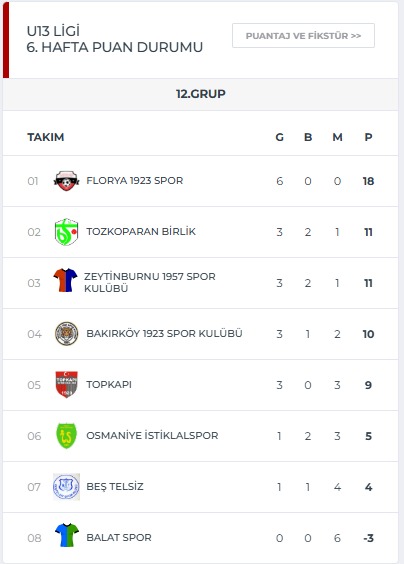Click the P points column header
Viewport: 404px width, 564px height.
point(368,137)
